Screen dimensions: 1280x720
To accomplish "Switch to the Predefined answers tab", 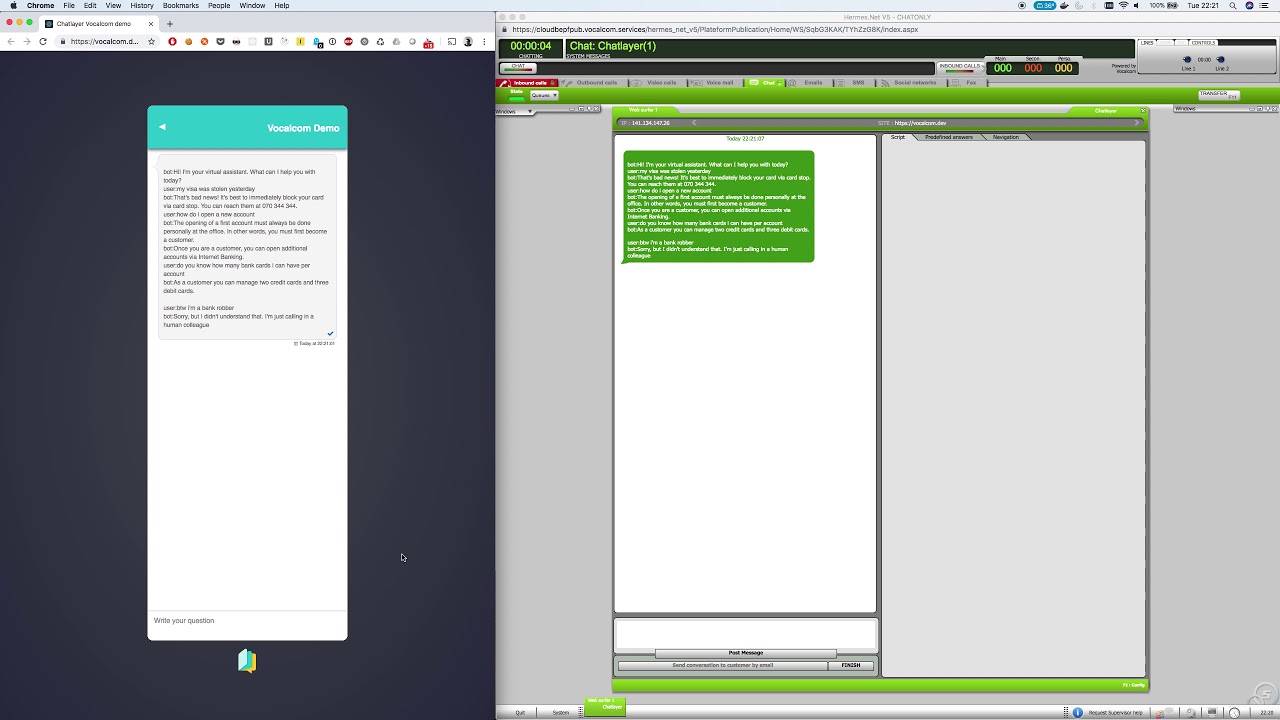I will [x=948, y=137].
